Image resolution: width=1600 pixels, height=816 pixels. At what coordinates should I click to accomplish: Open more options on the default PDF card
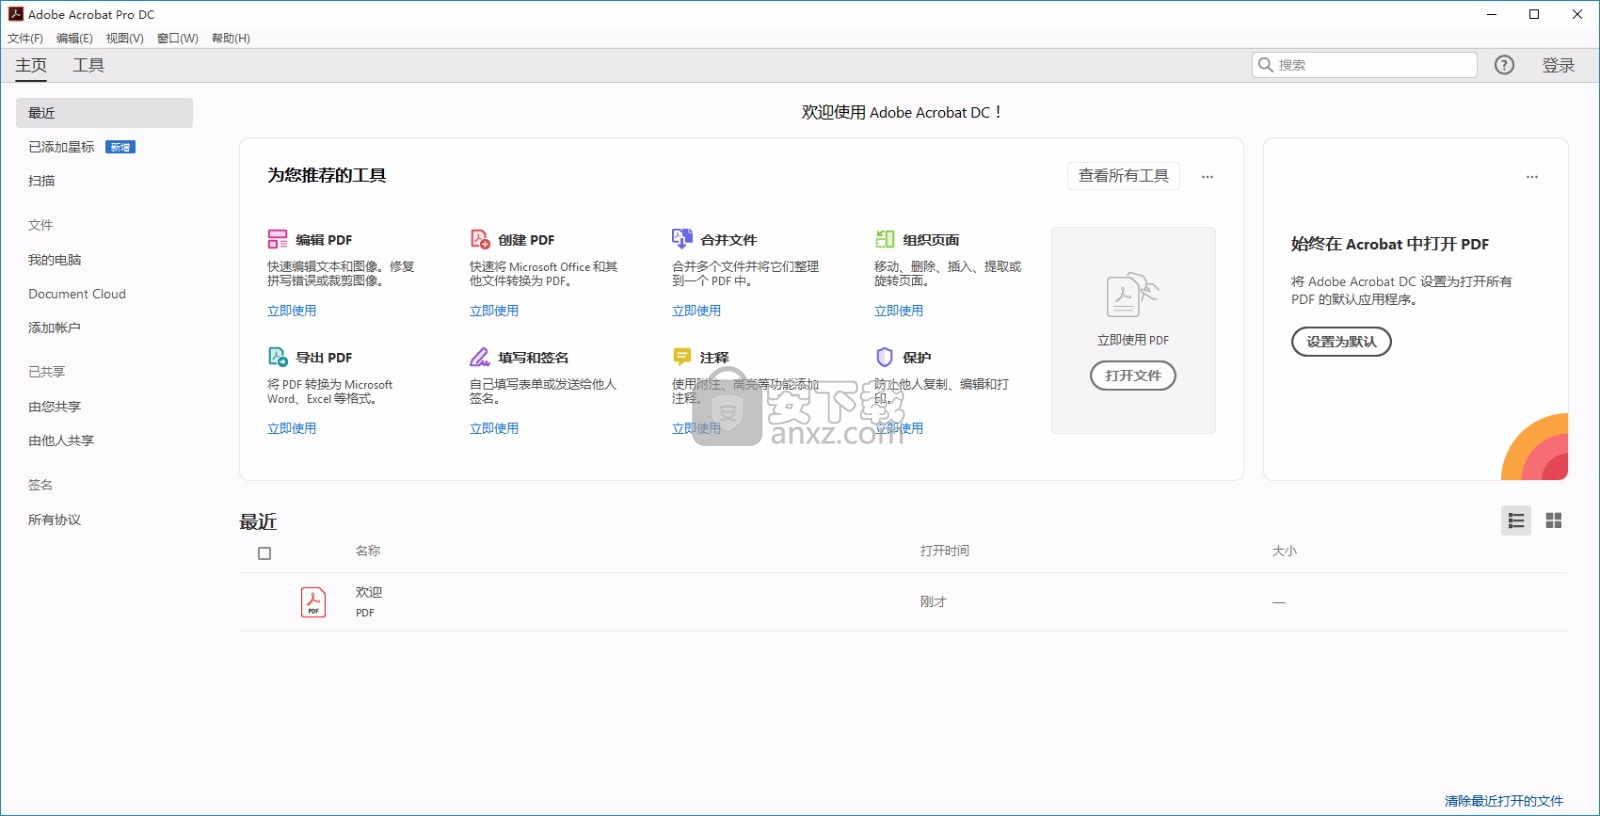coord(1532,177)
